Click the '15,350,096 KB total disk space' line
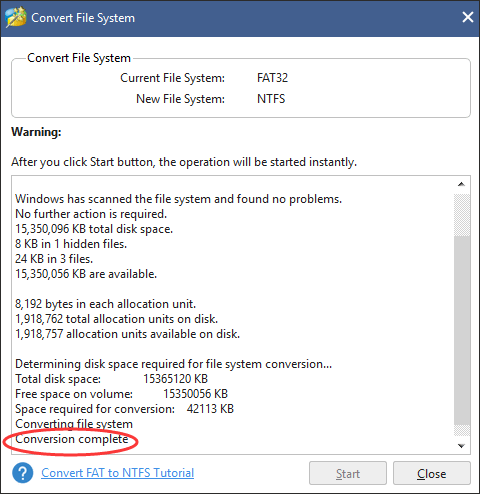This screenshot has height=494, width=480. pyautogui.click(x=94, y=229)
